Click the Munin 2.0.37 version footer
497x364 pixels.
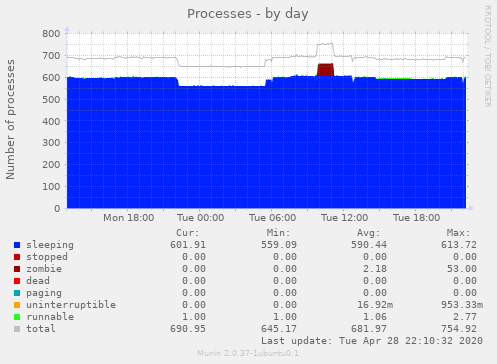click(x=248, y=353)
